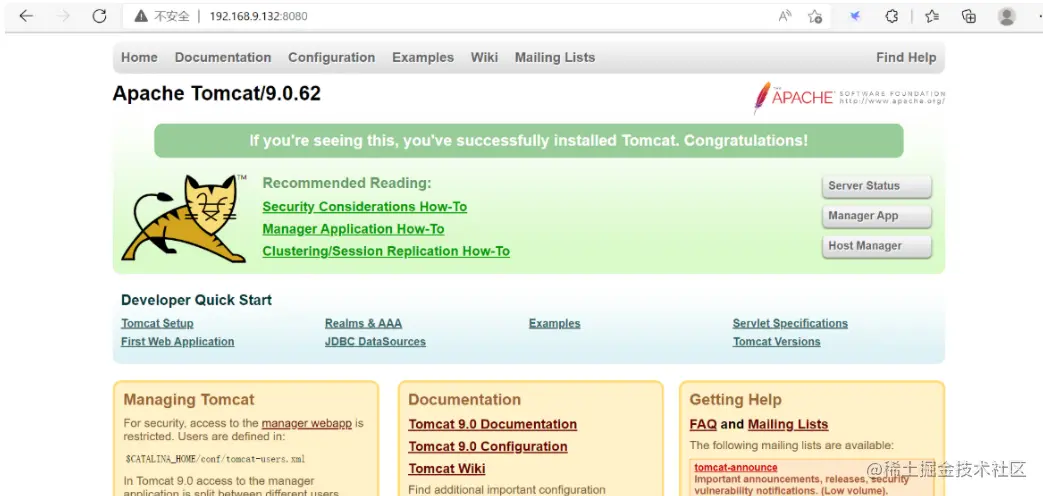Image resolution: width=1043 pixels, height=496 pixels.
Task: Open the collections icon
Action: [x=969, y=17]
